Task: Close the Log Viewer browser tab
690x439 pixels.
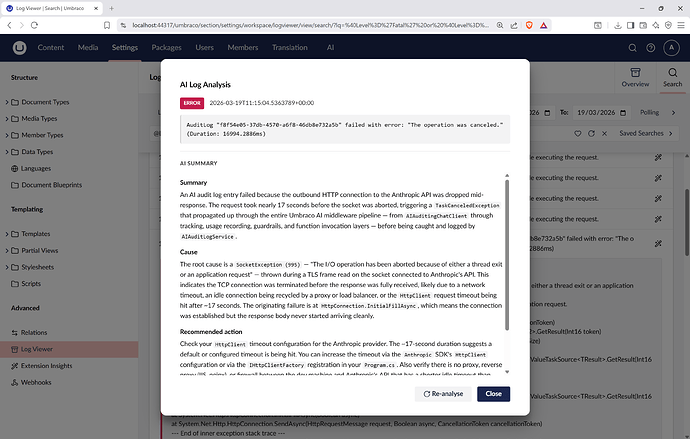Action: point(96,8)
